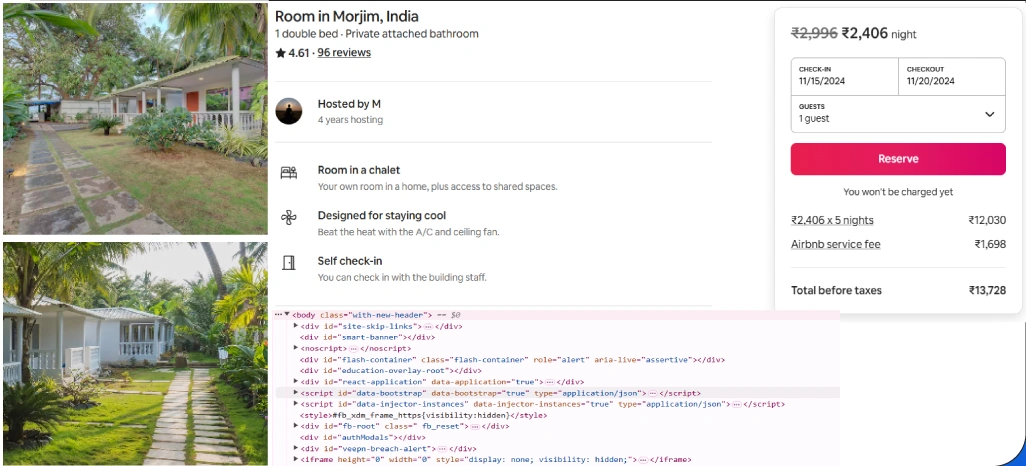Expand the site-skip-links div node
Screen dimensions: 1026x466
(x=296, y=326)
